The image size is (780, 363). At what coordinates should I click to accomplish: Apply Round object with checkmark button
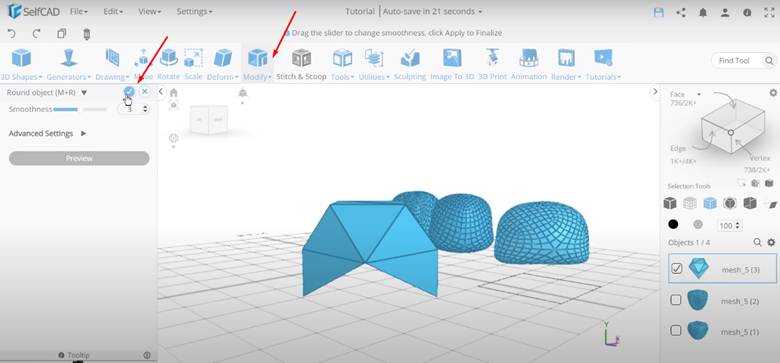[x=129, y=91]
